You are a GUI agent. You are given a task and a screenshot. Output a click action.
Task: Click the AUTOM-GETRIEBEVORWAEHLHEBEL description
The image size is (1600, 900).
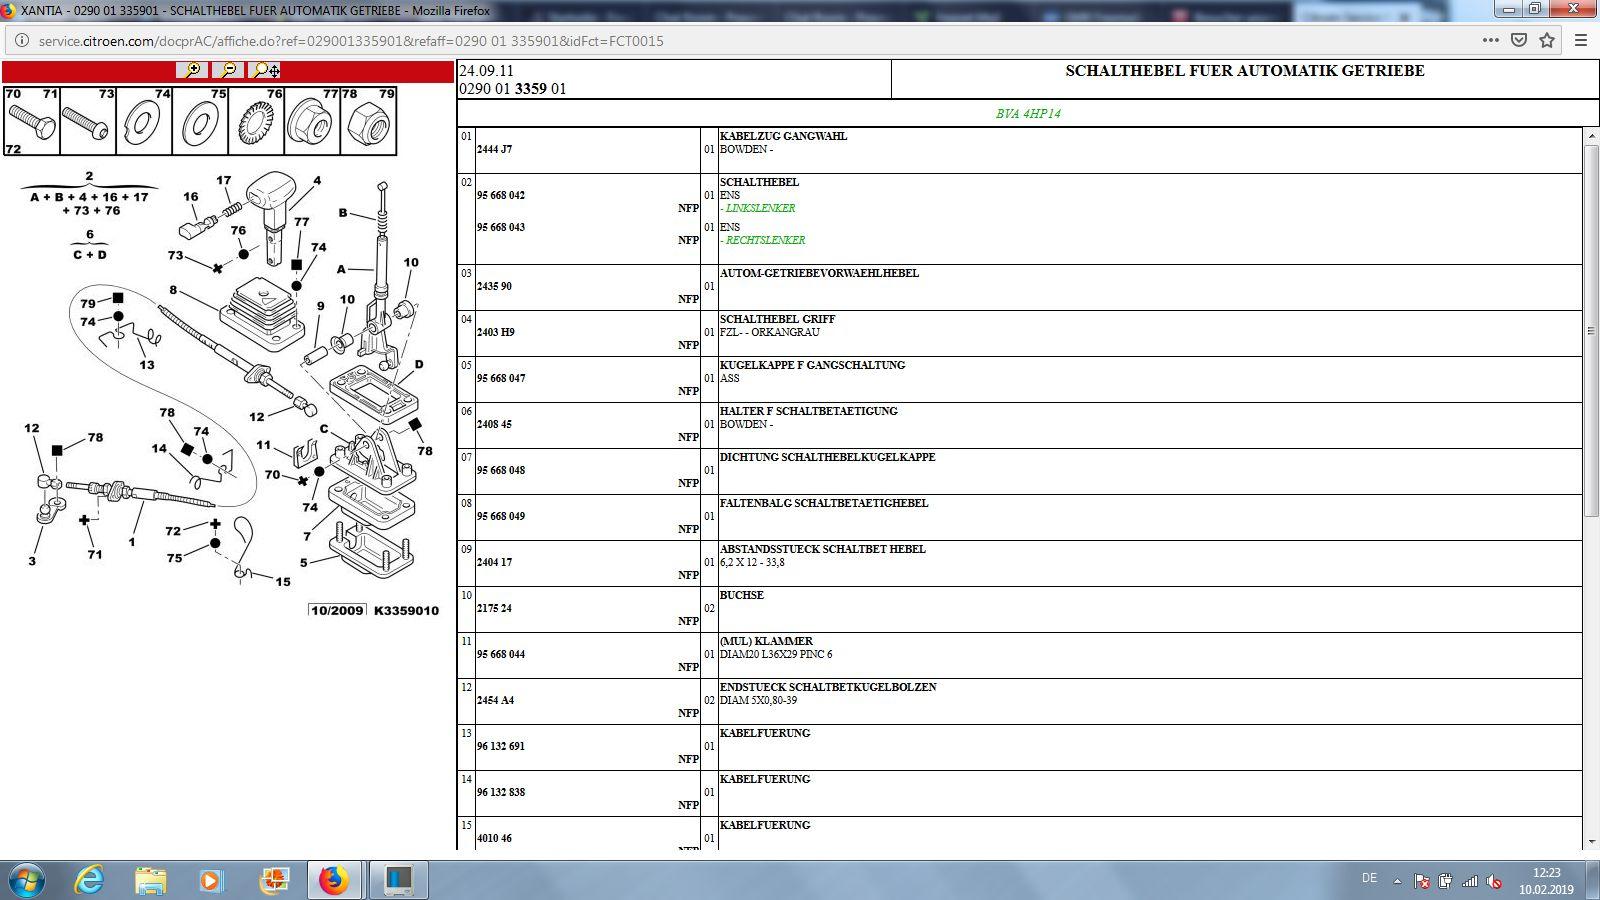coord(819,273)
